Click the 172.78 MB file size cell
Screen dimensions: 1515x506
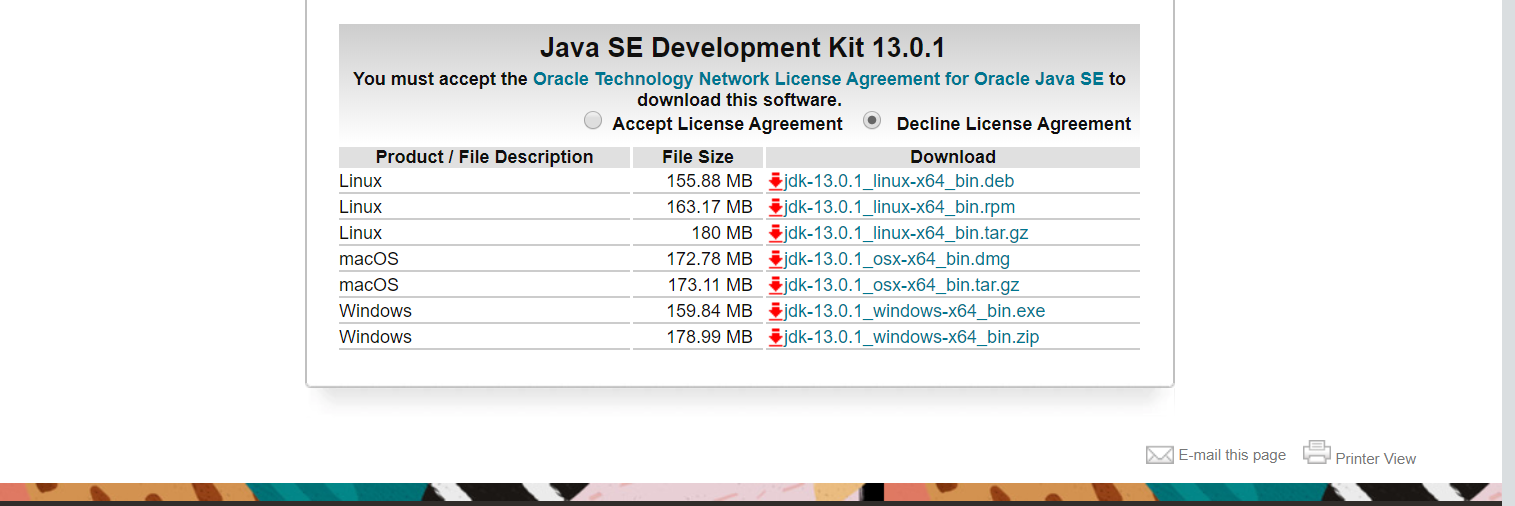(x=698, y=259)
